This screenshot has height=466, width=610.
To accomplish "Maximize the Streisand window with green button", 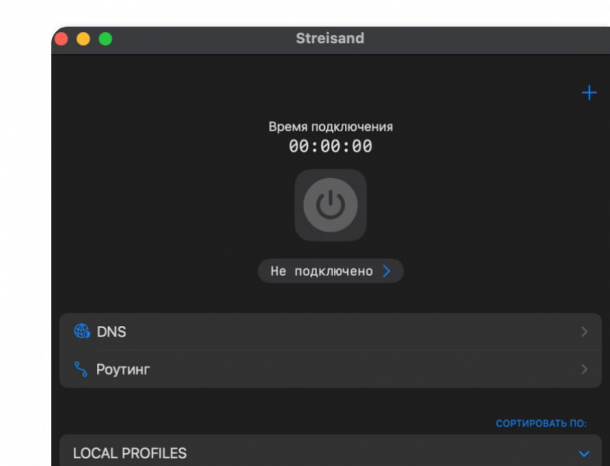I will click(105, 39).
